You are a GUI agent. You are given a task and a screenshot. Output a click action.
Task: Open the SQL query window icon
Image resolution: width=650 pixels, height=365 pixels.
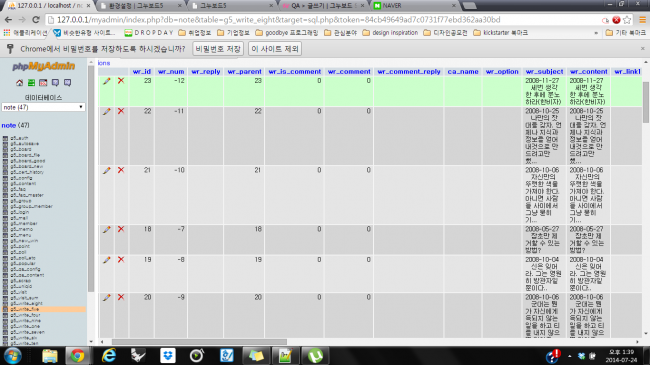pos(43,83)
